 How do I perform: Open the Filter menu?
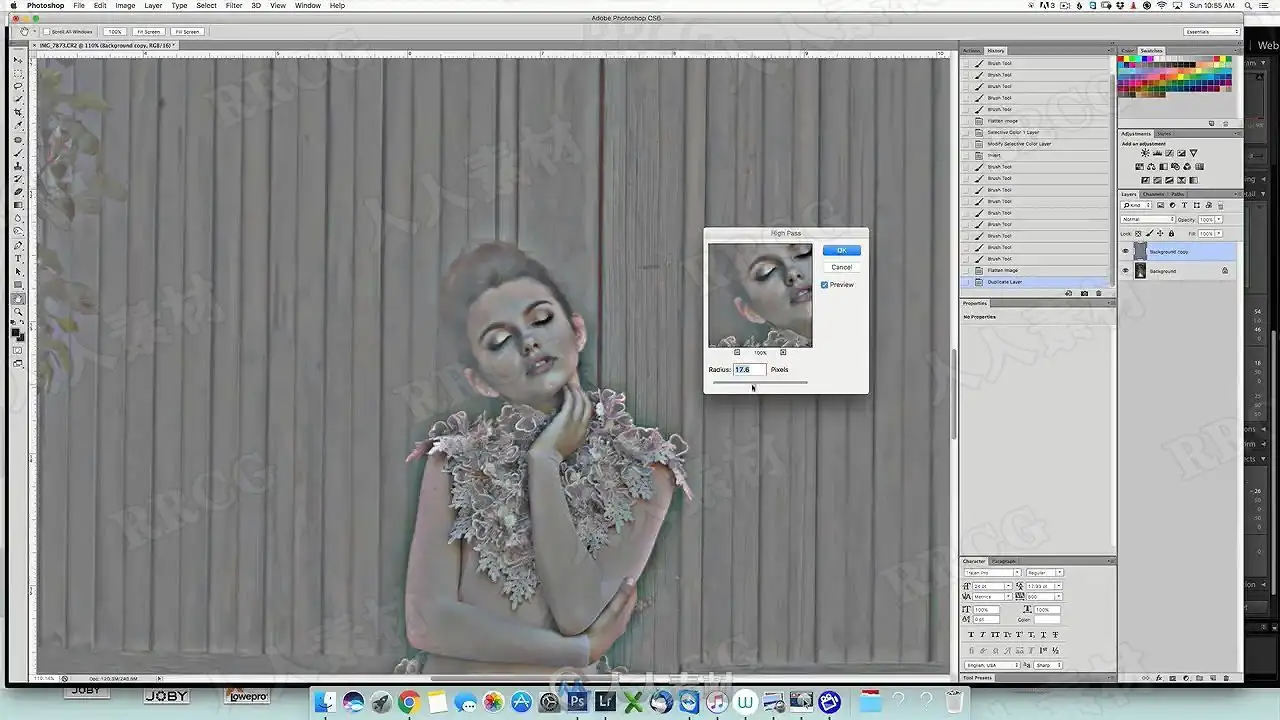click(234, 5)
